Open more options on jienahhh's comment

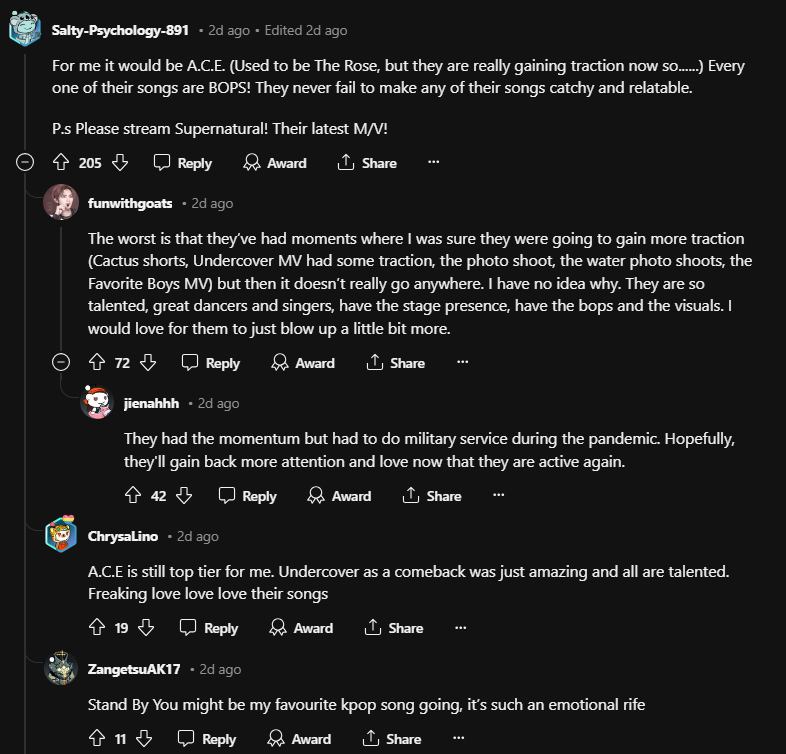tap(498, 495)
